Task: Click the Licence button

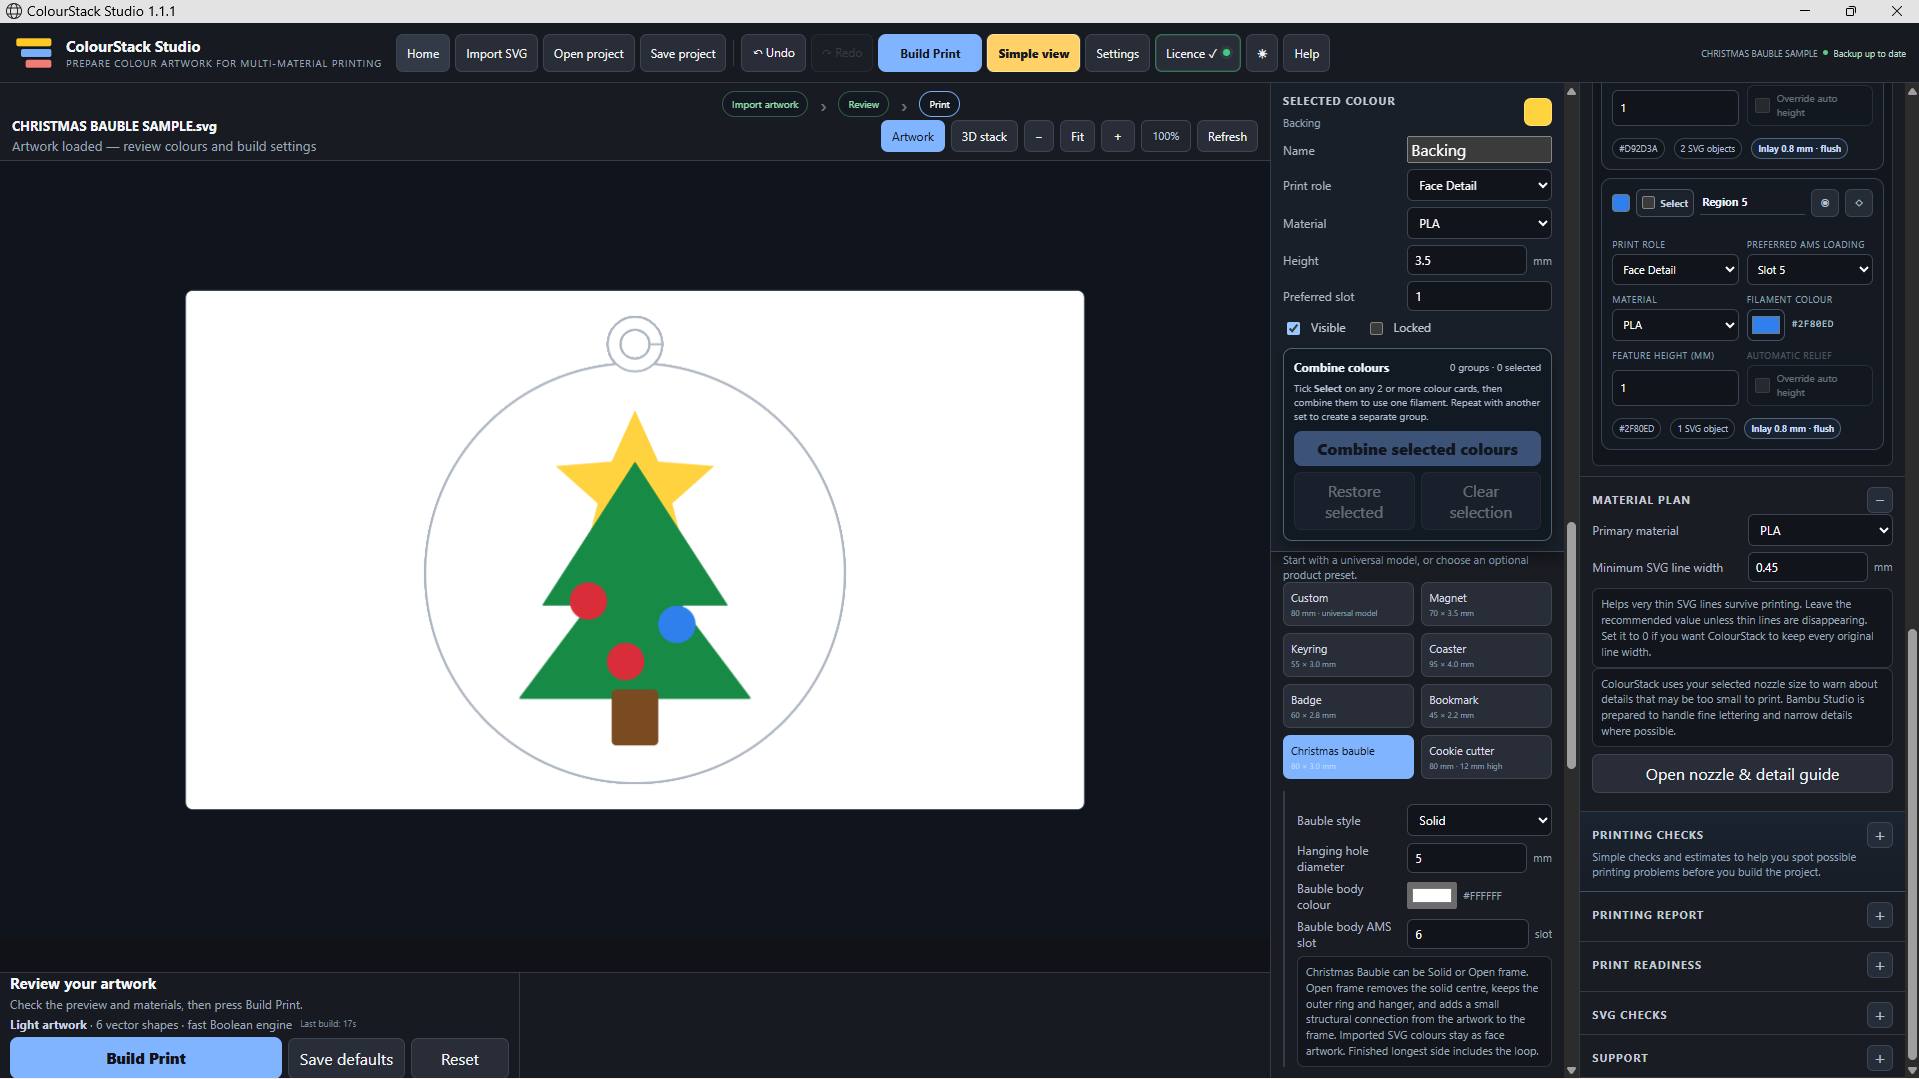Action: point(1197,54)
